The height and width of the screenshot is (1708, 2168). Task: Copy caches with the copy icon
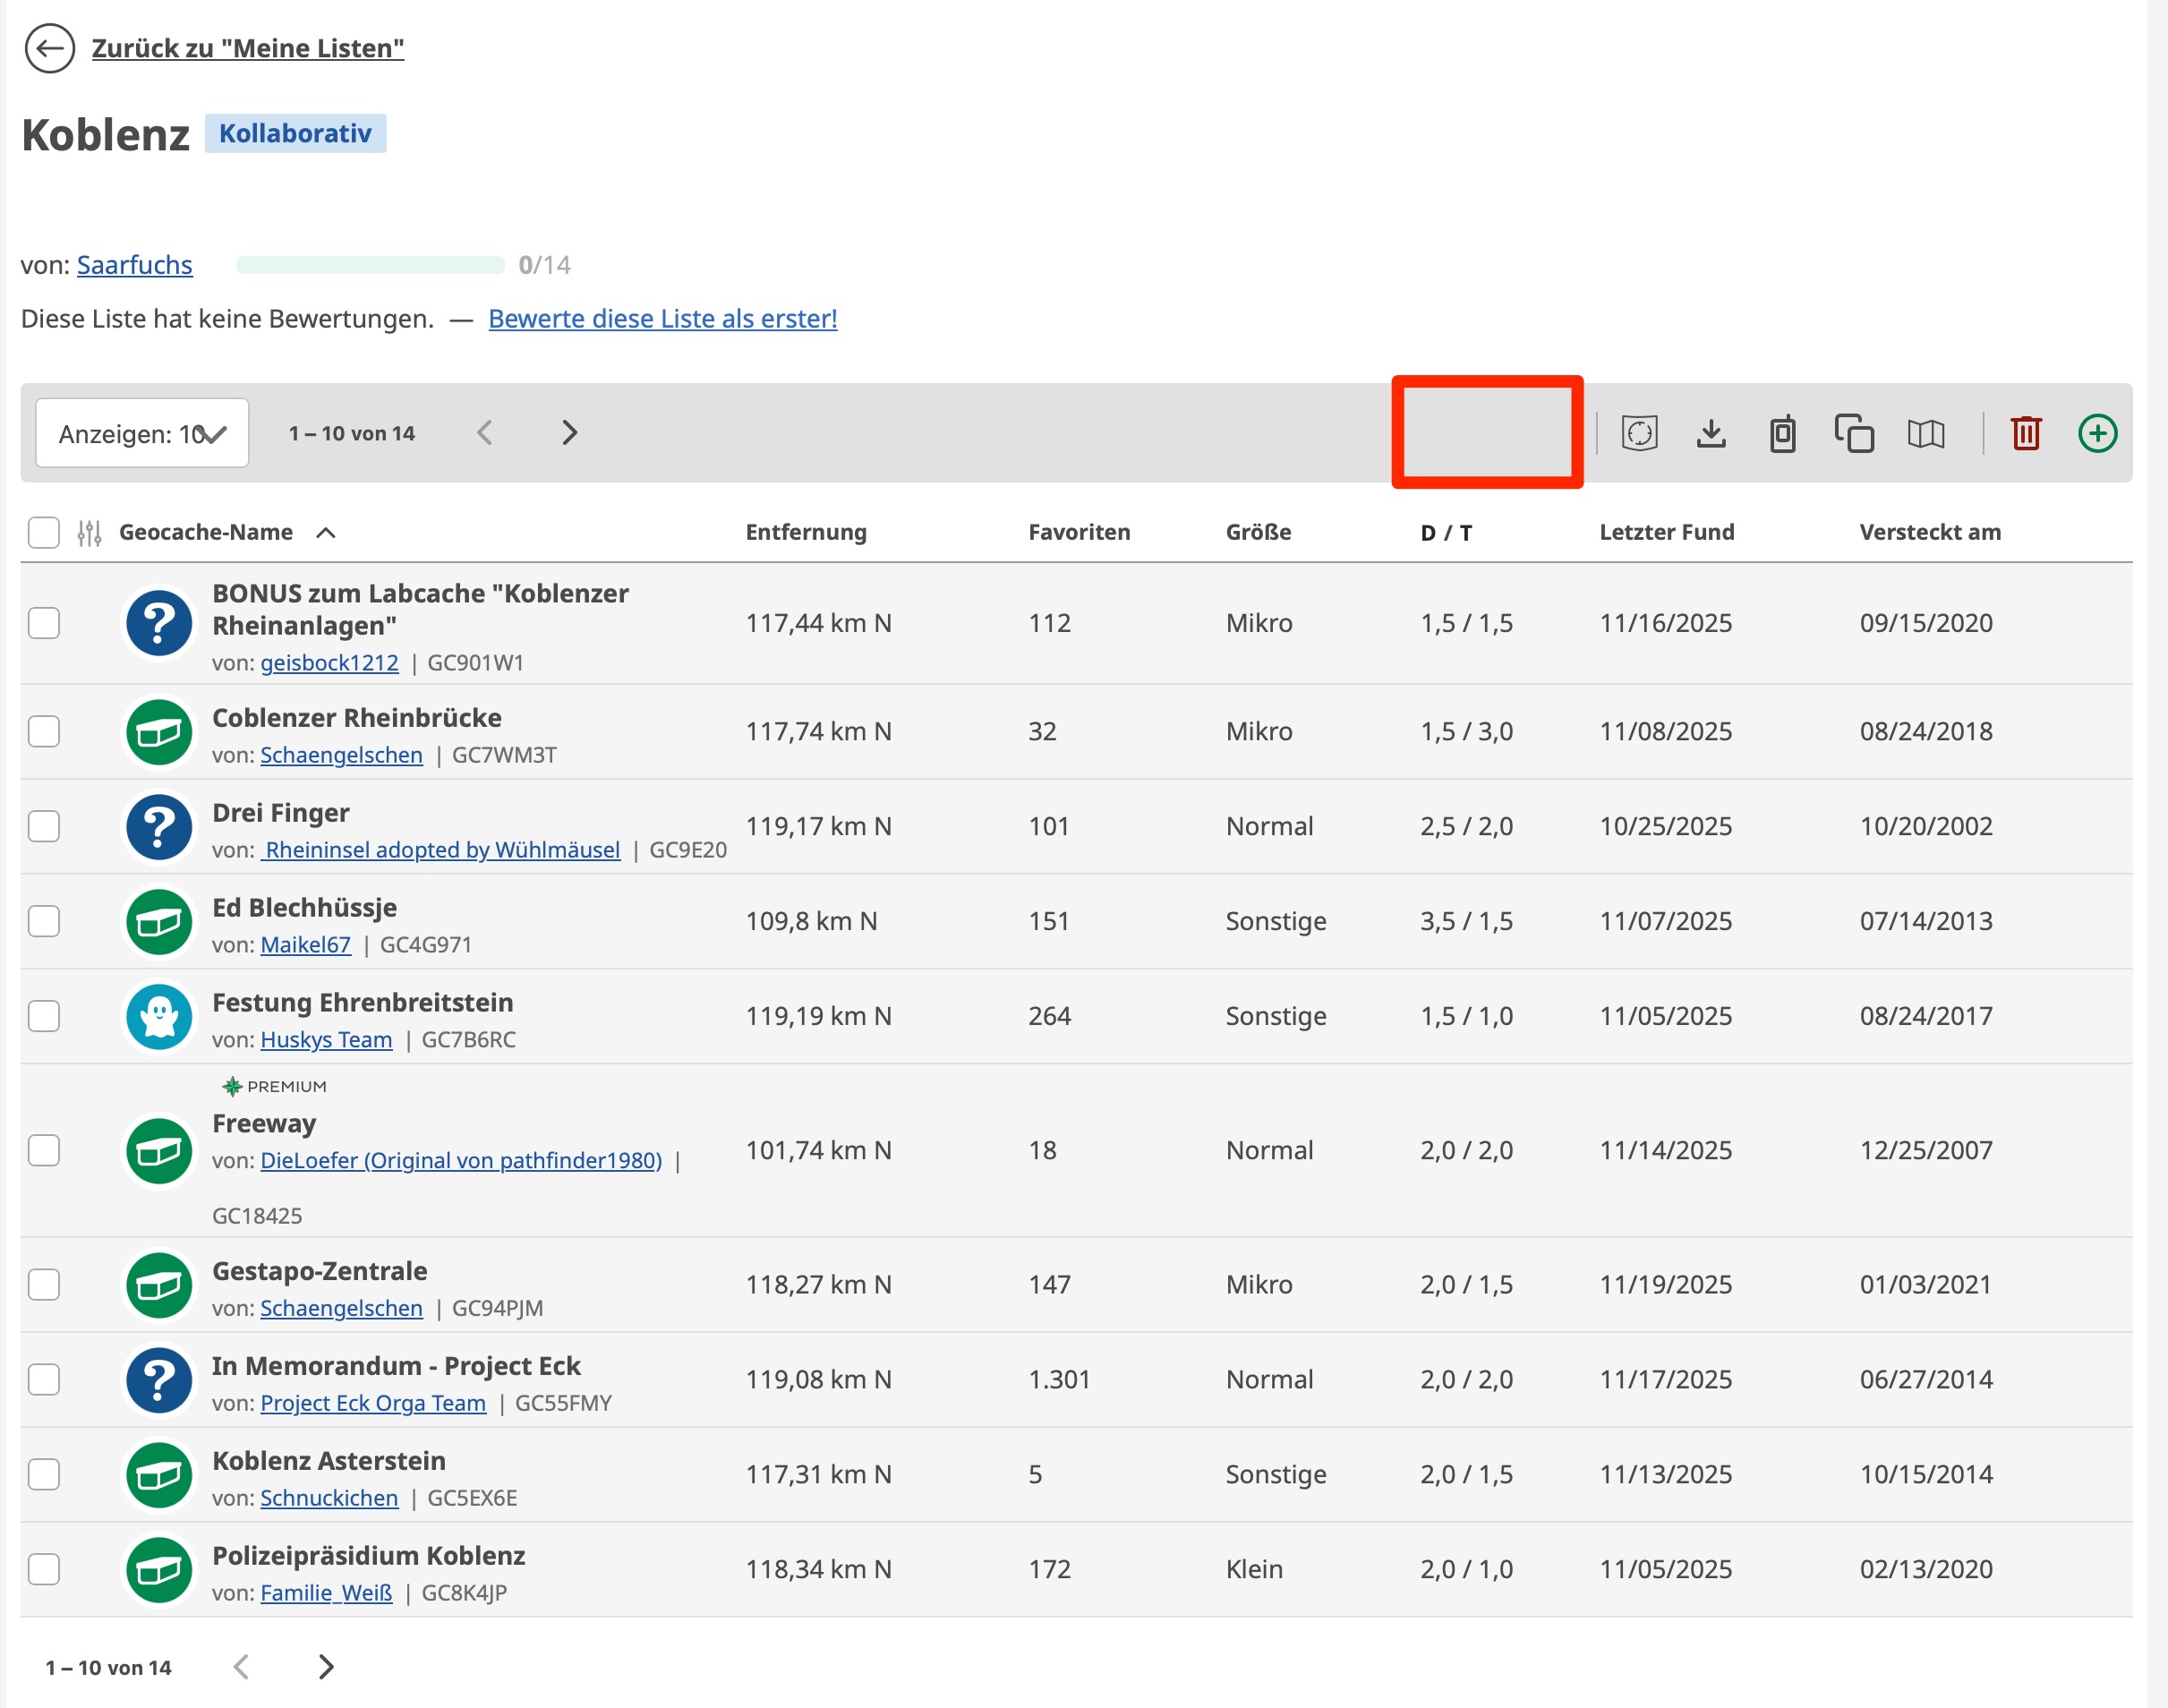[1854, 433]
